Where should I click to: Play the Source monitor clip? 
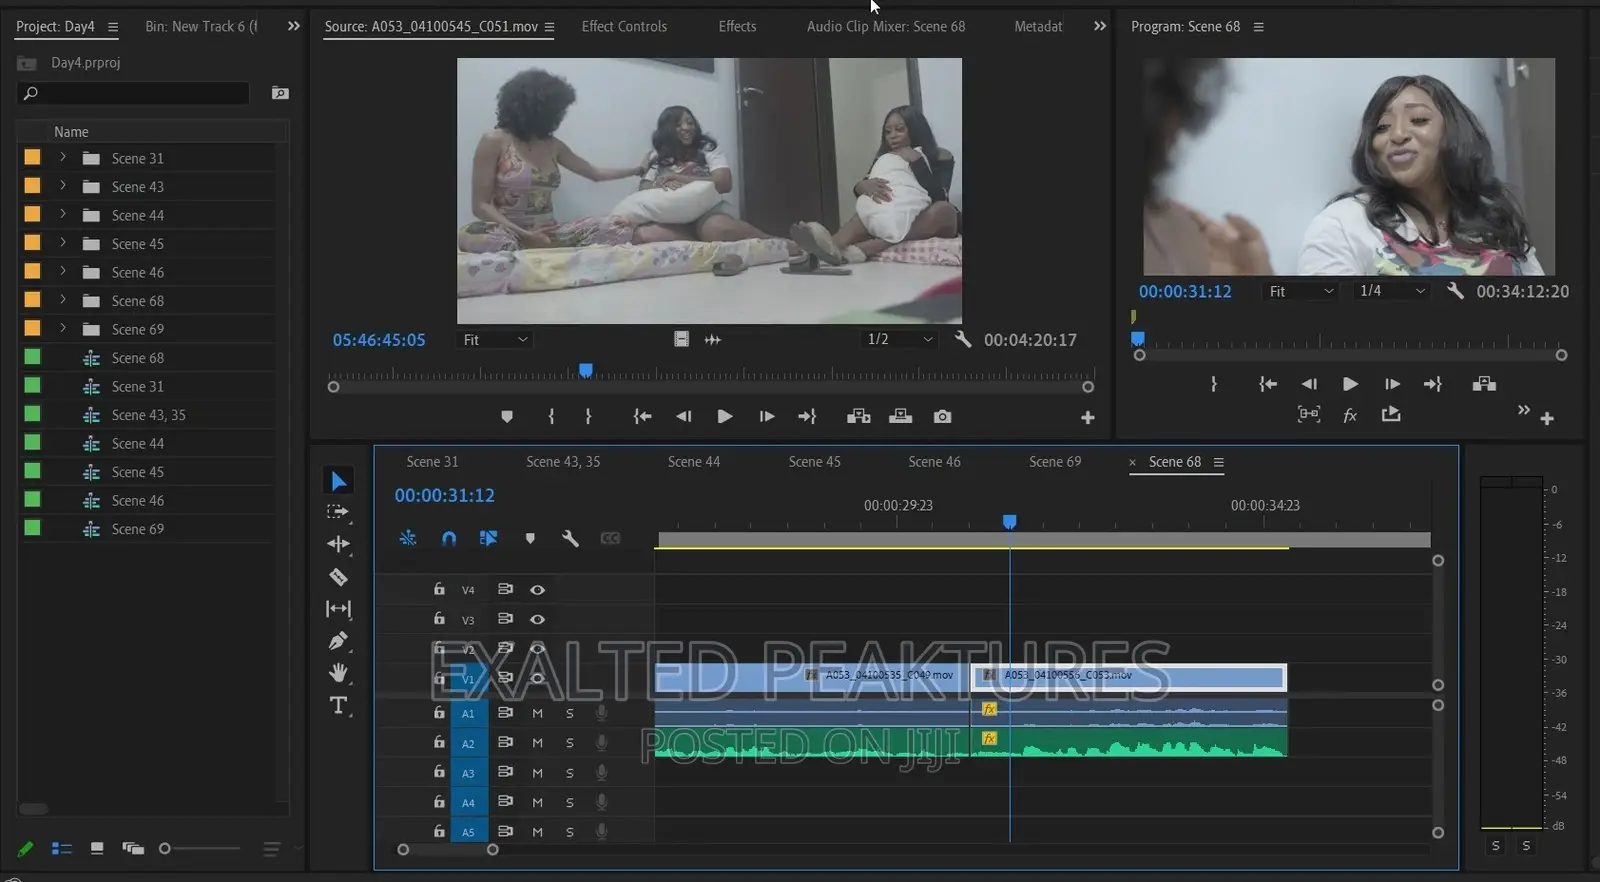(725, 417)
